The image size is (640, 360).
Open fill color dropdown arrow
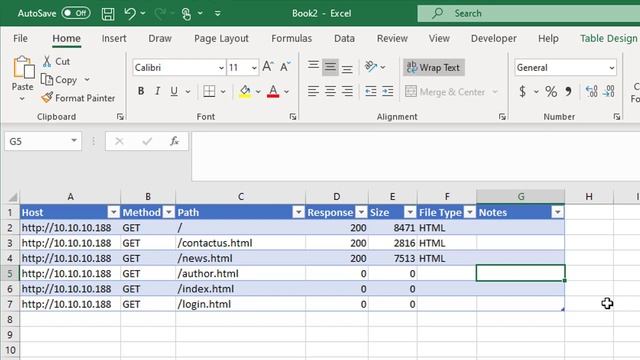[x=258, y=92]
